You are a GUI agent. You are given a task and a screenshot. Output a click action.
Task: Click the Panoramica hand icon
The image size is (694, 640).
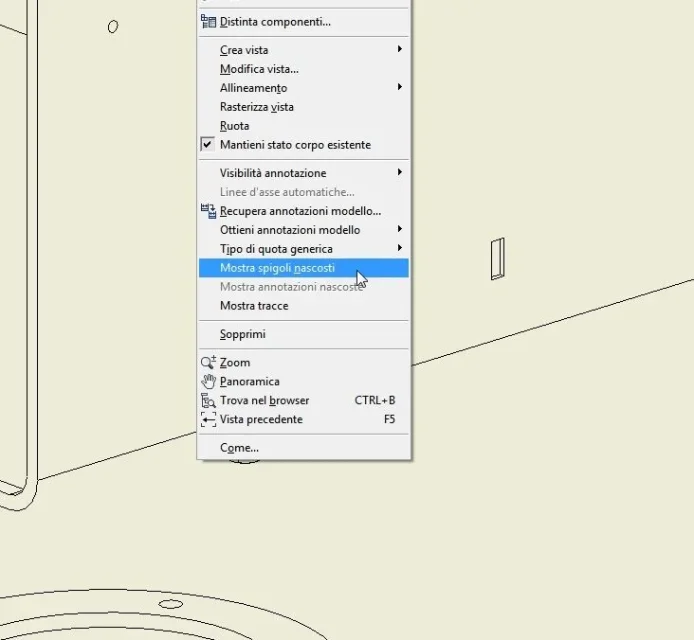click(208, 381)
